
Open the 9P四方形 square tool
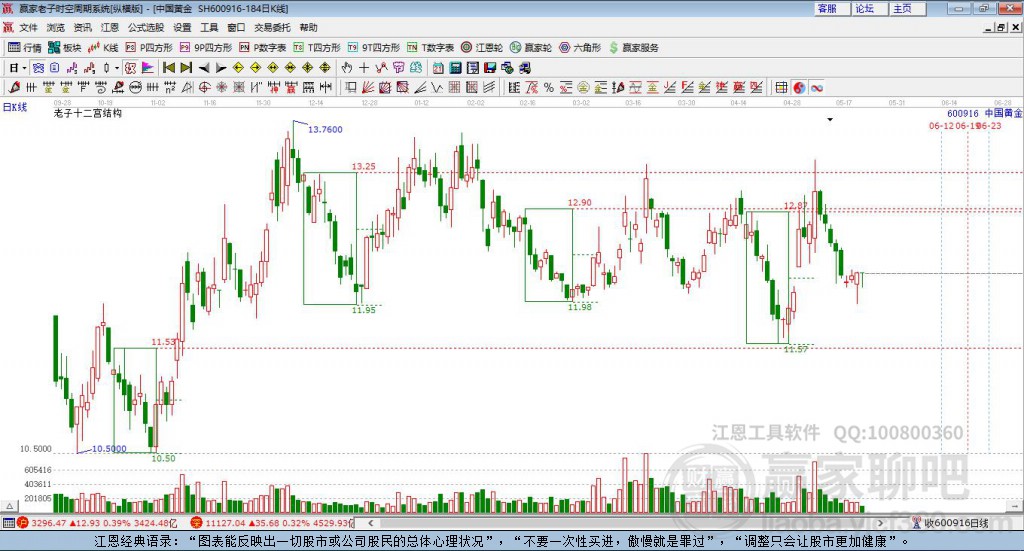(206, 48)
